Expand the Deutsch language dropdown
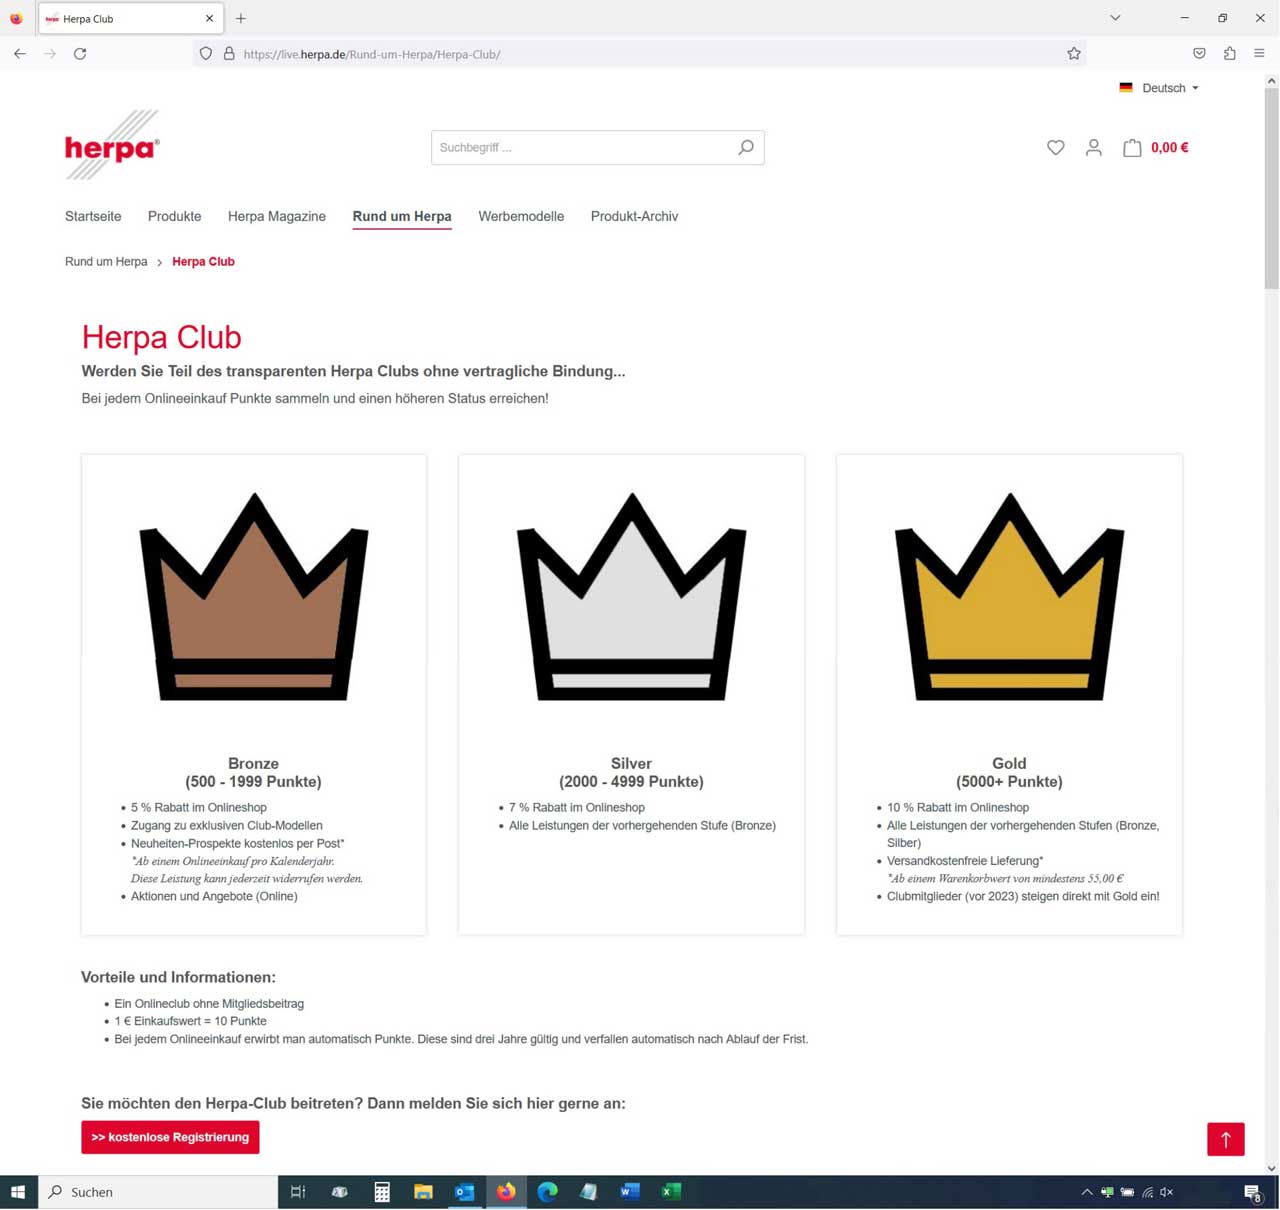 coord(1160,88)
